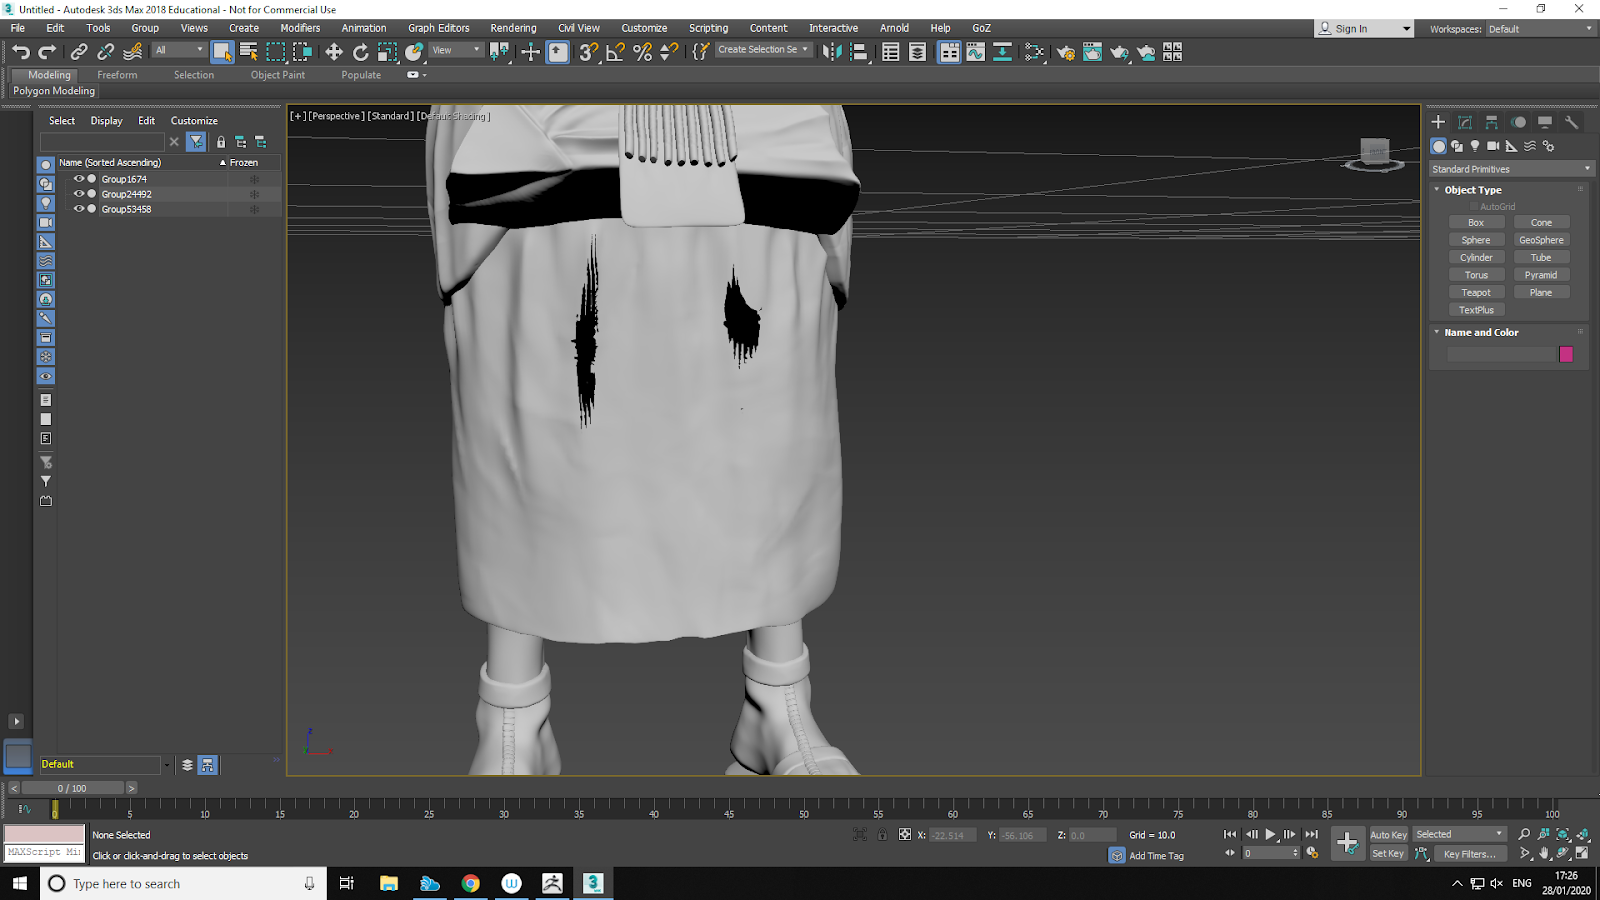Viewport: 1600px width, 900px height.
Task: Open the Standard Primitives dropdown
Action: coord(1510,169)
